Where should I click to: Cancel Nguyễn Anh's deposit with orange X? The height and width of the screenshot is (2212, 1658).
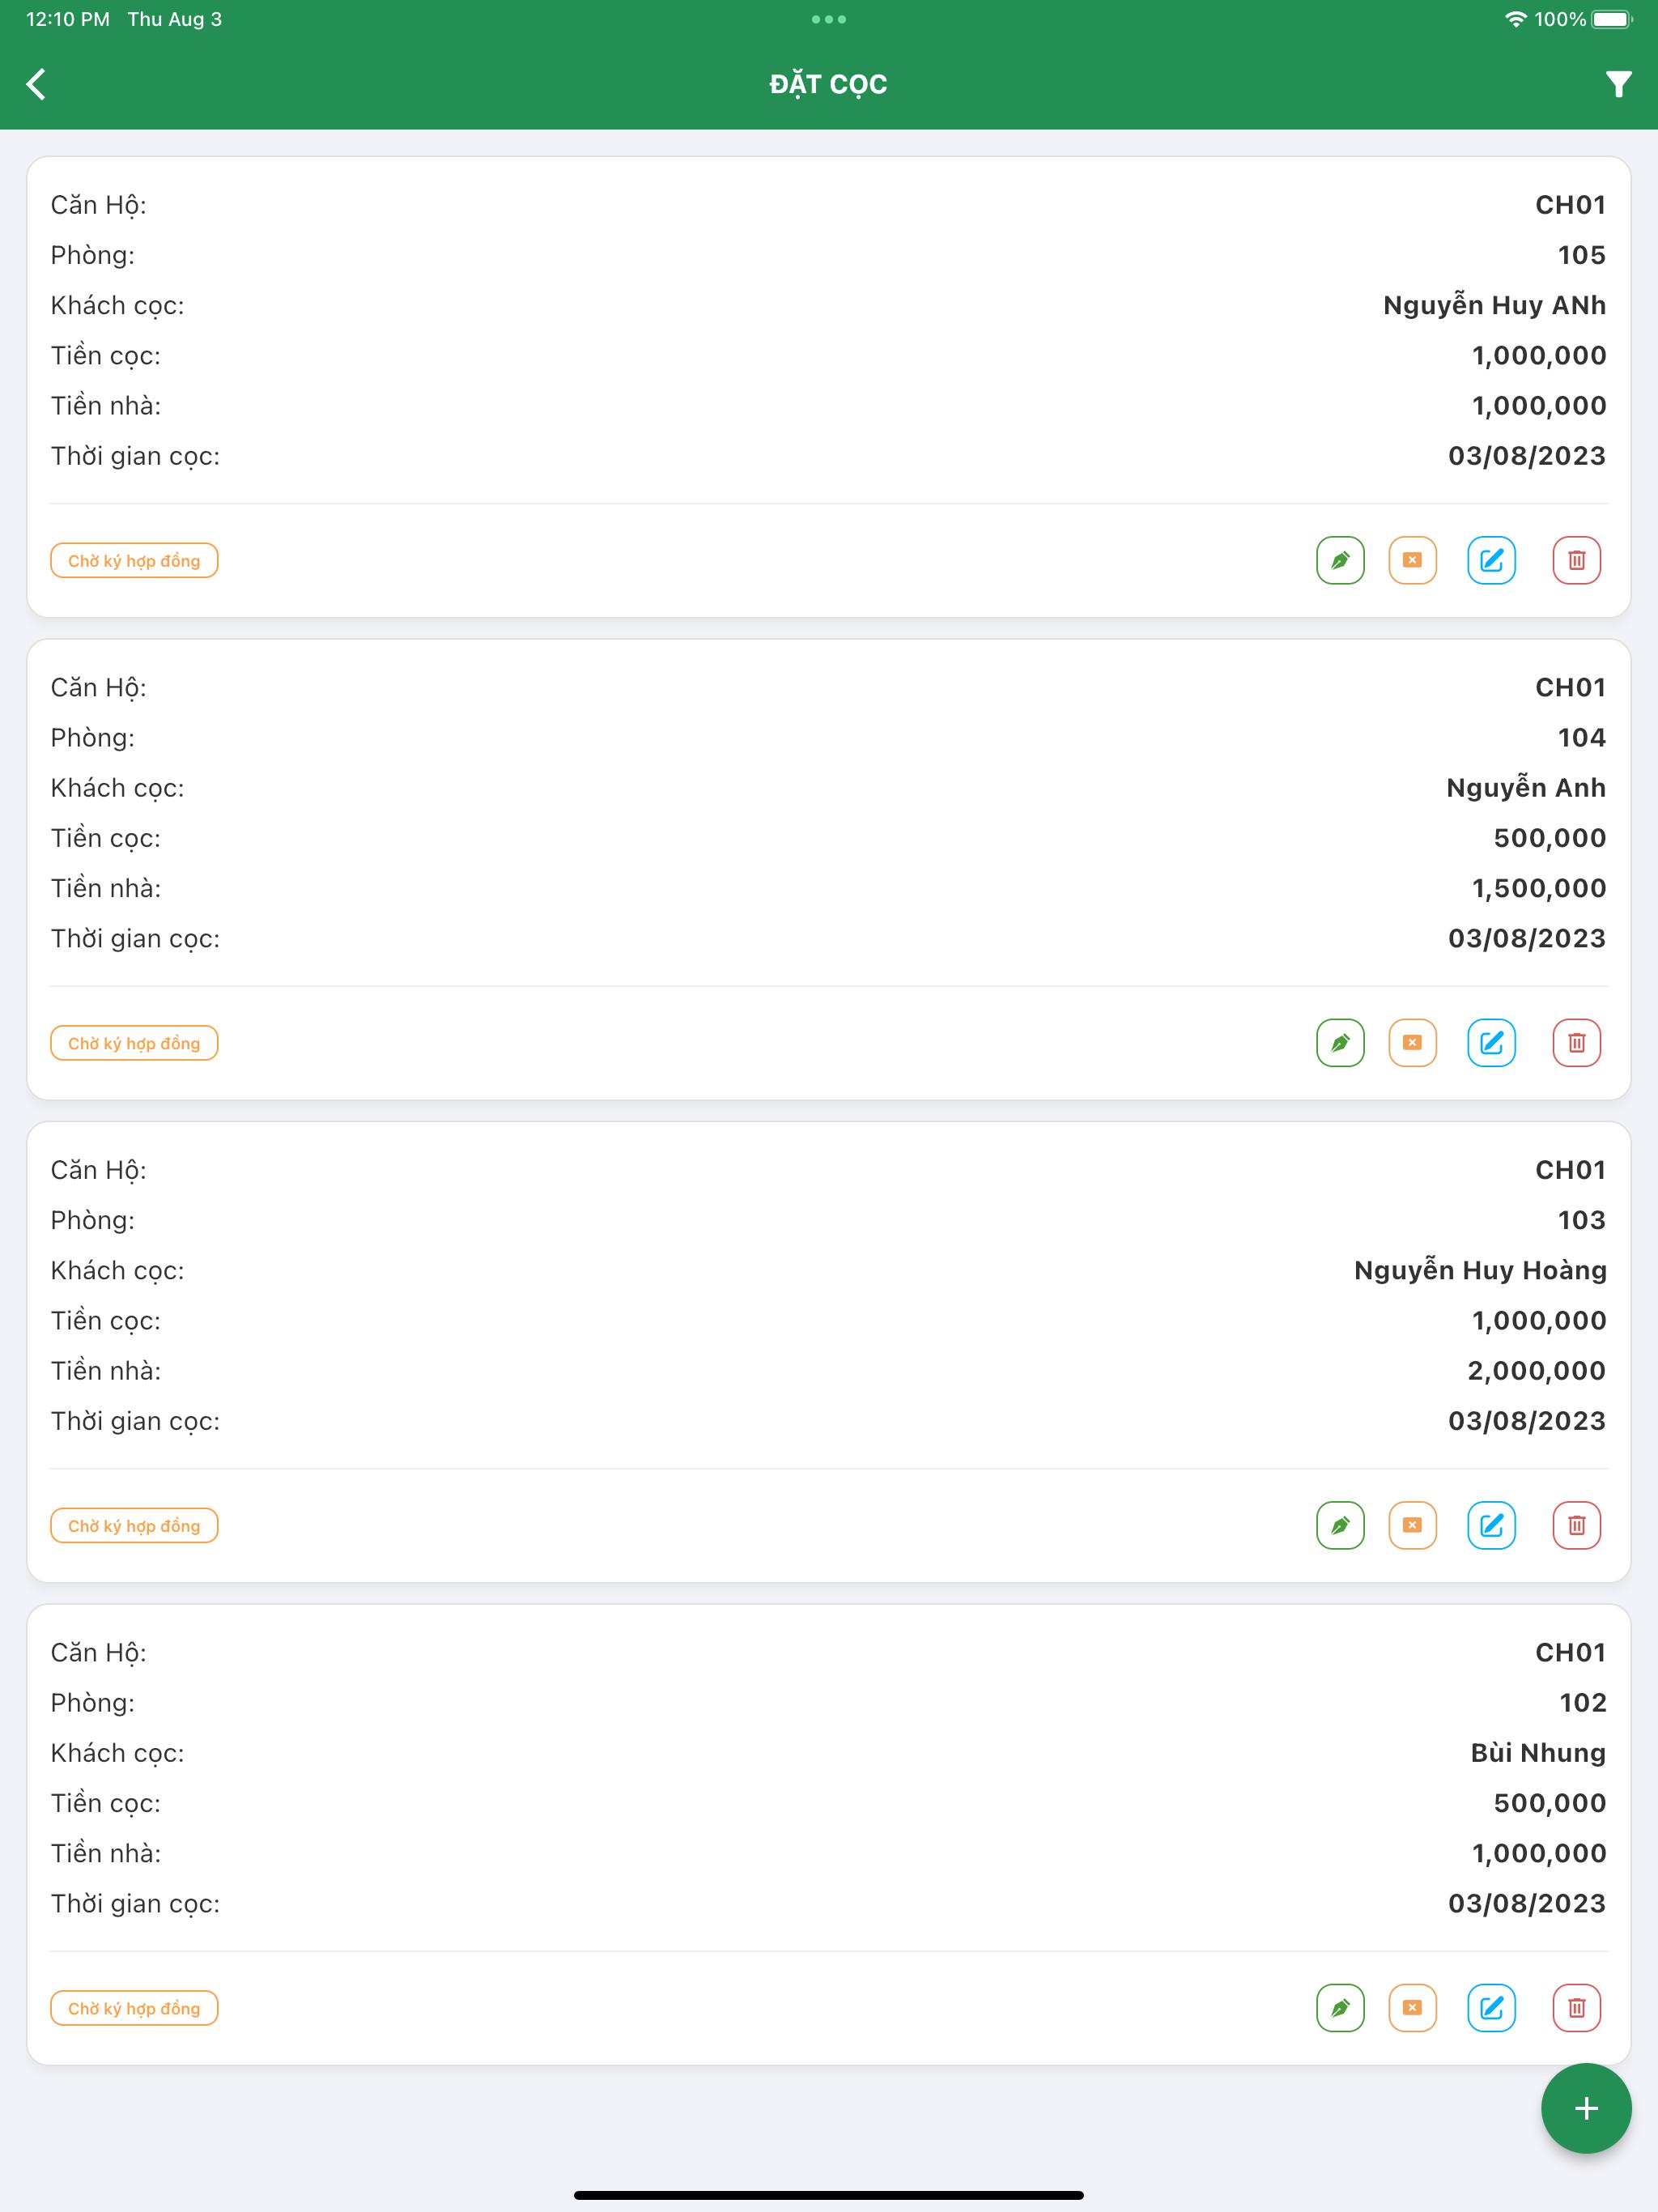pyautogui.click(x=1412, y=1043)
